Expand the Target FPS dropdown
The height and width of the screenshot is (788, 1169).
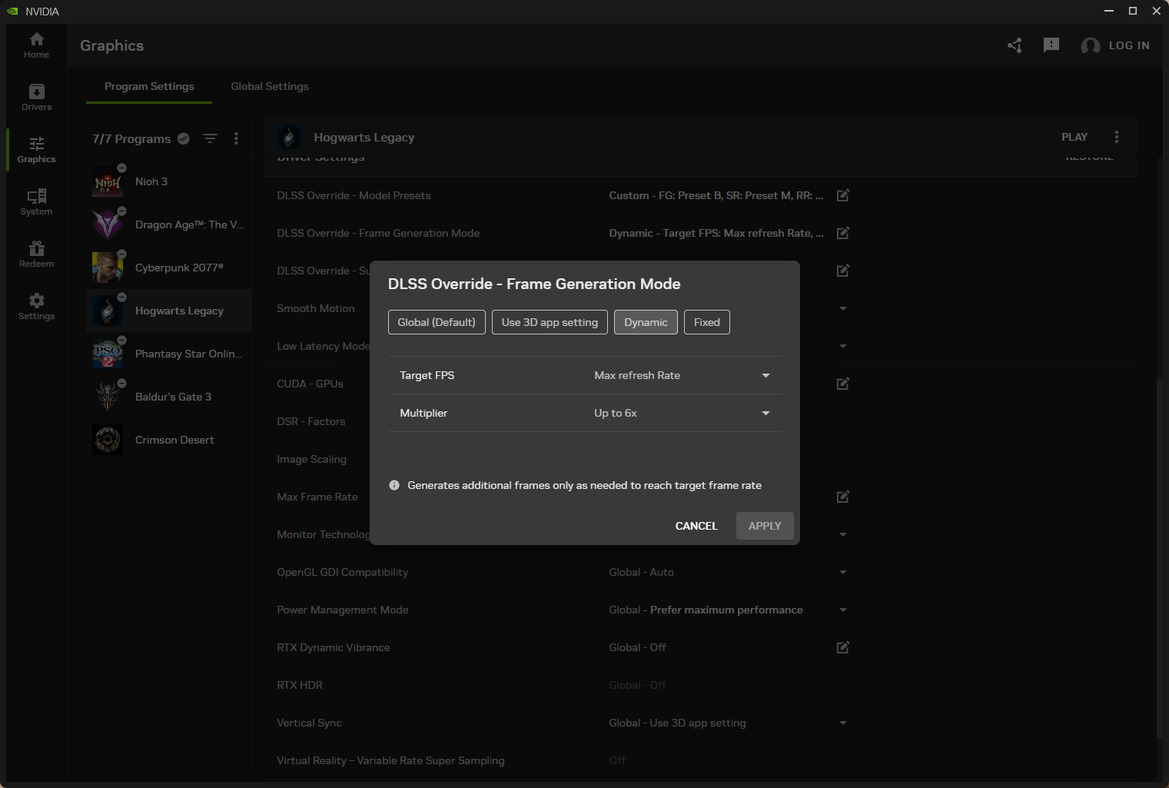[x=765, y=376]
